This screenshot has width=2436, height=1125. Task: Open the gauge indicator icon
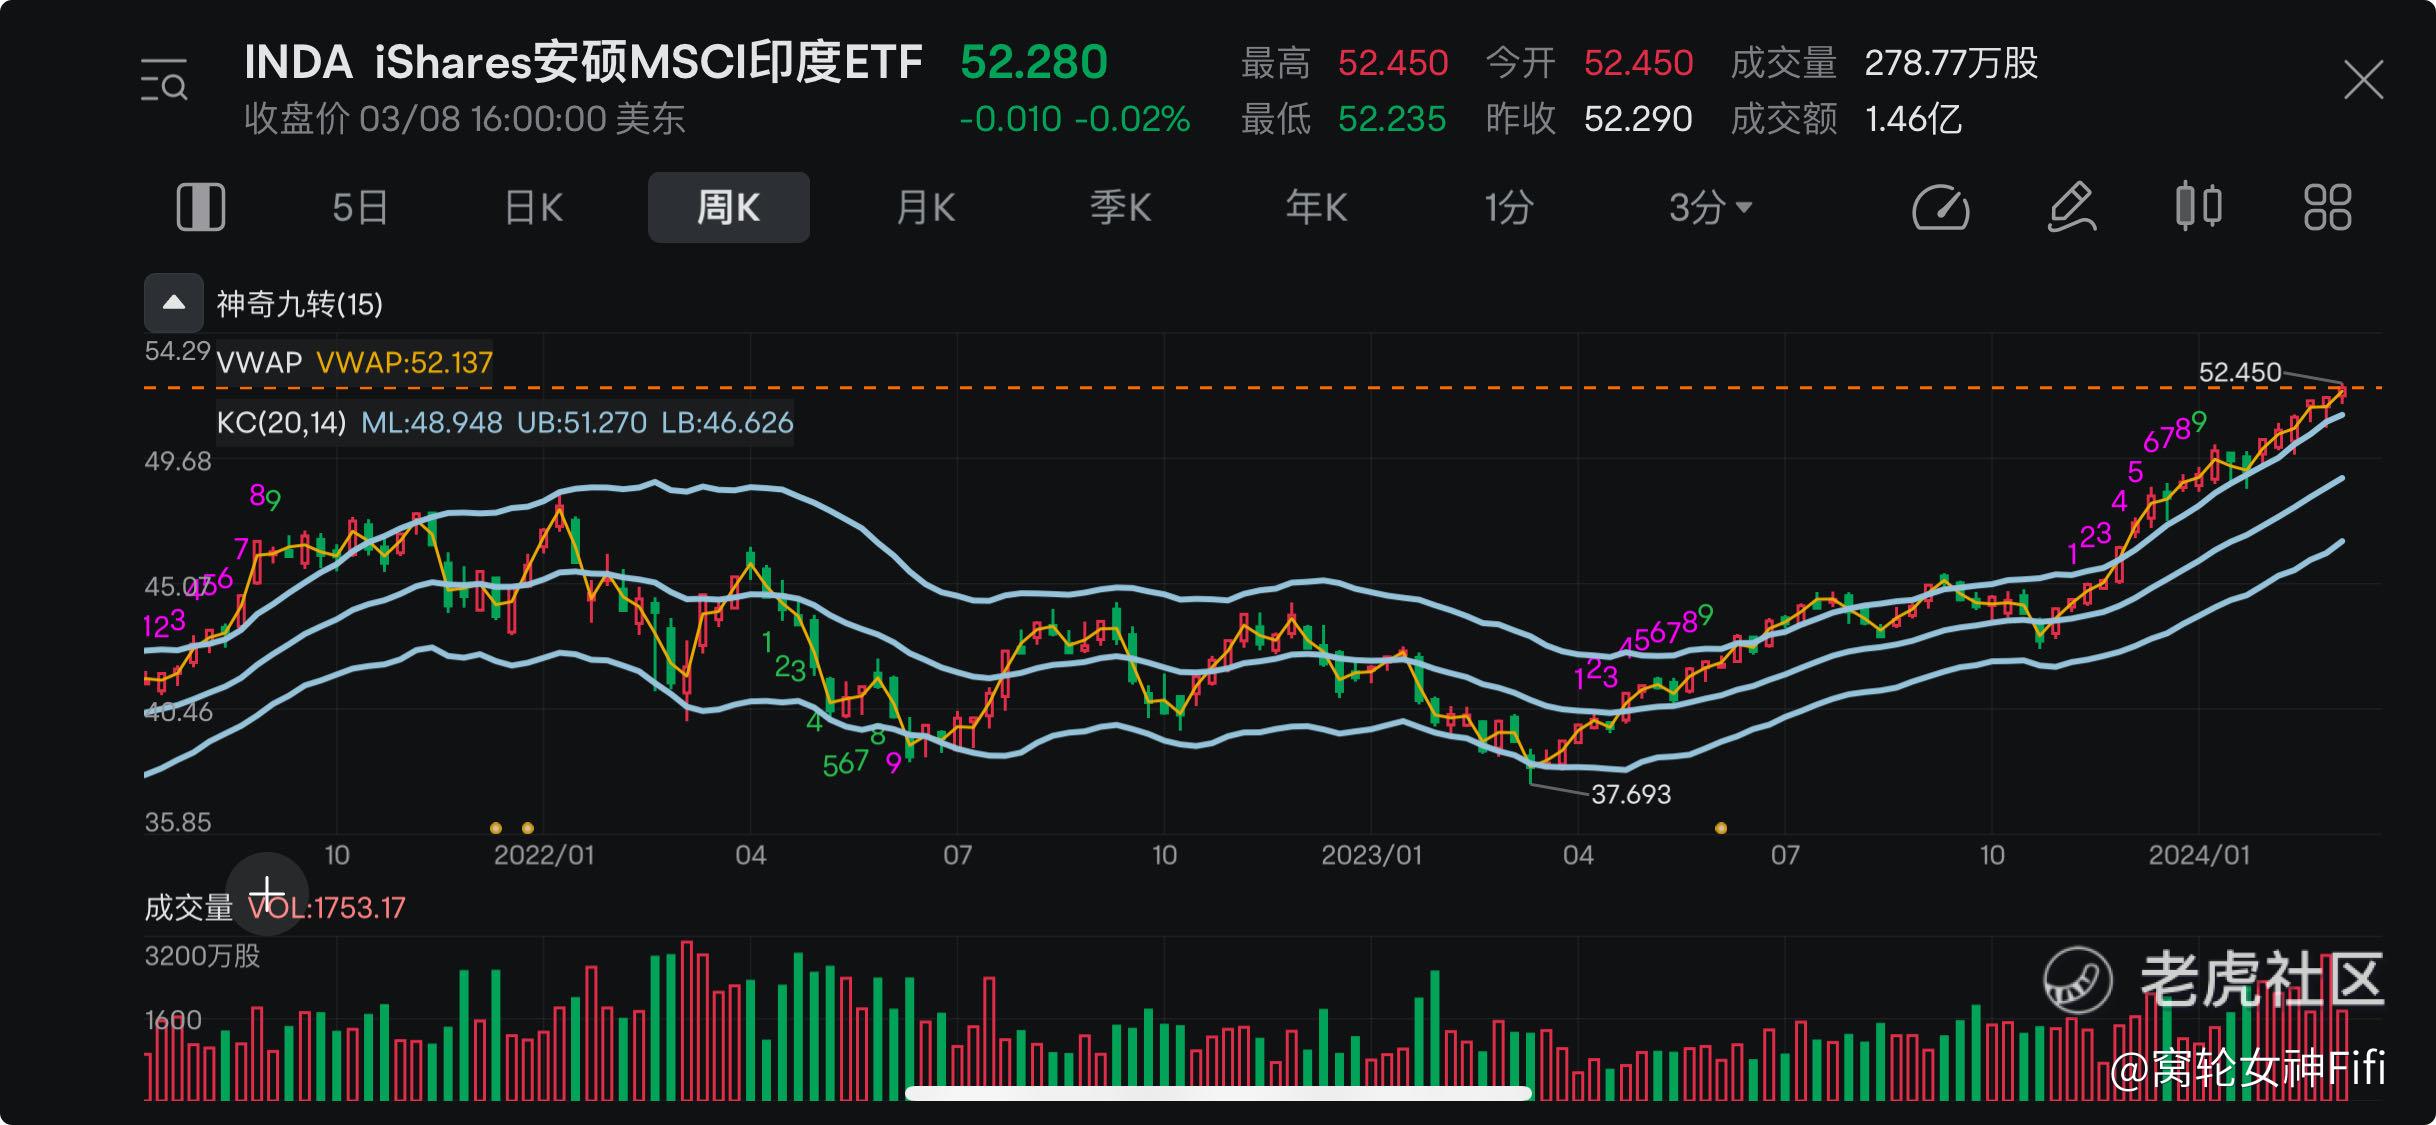click(1940, 208)
